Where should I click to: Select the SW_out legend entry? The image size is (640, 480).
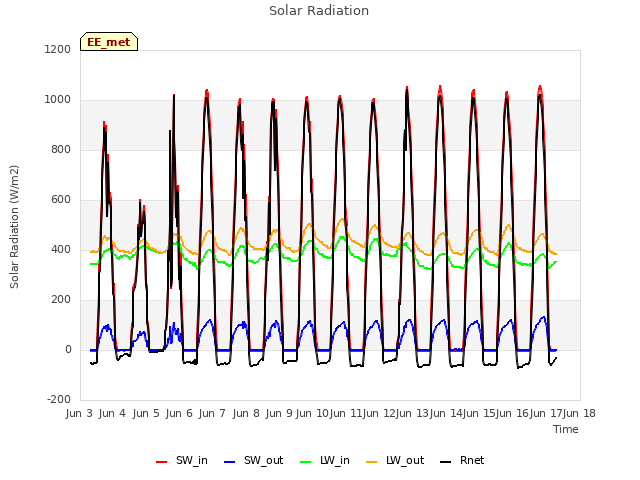click(x=253, y=460)
